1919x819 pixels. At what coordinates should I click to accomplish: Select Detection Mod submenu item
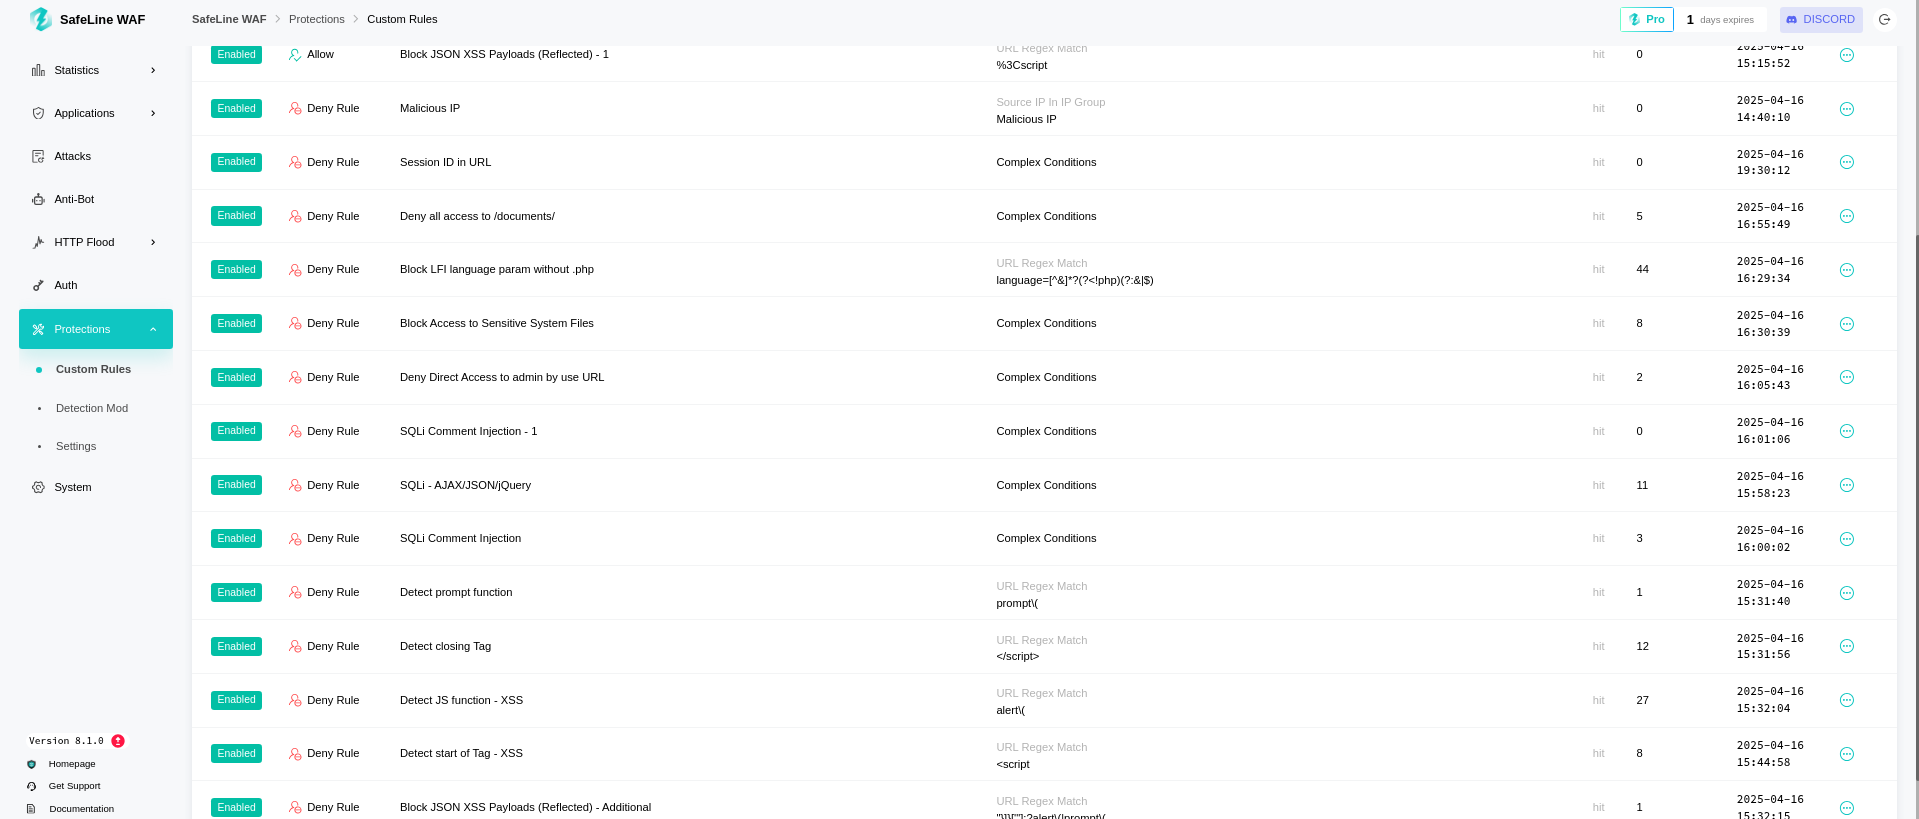click(x=92, y=408)
